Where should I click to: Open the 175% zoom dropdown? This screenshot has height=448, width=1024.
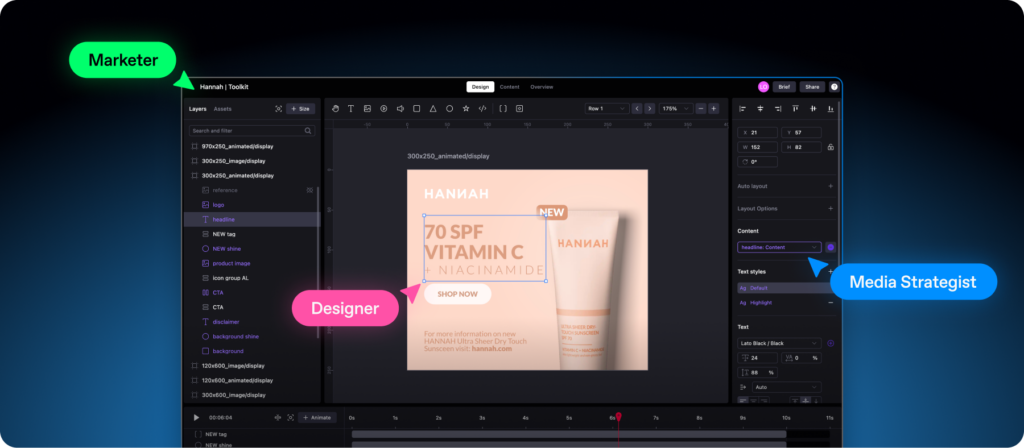click(x=675, y=108)
